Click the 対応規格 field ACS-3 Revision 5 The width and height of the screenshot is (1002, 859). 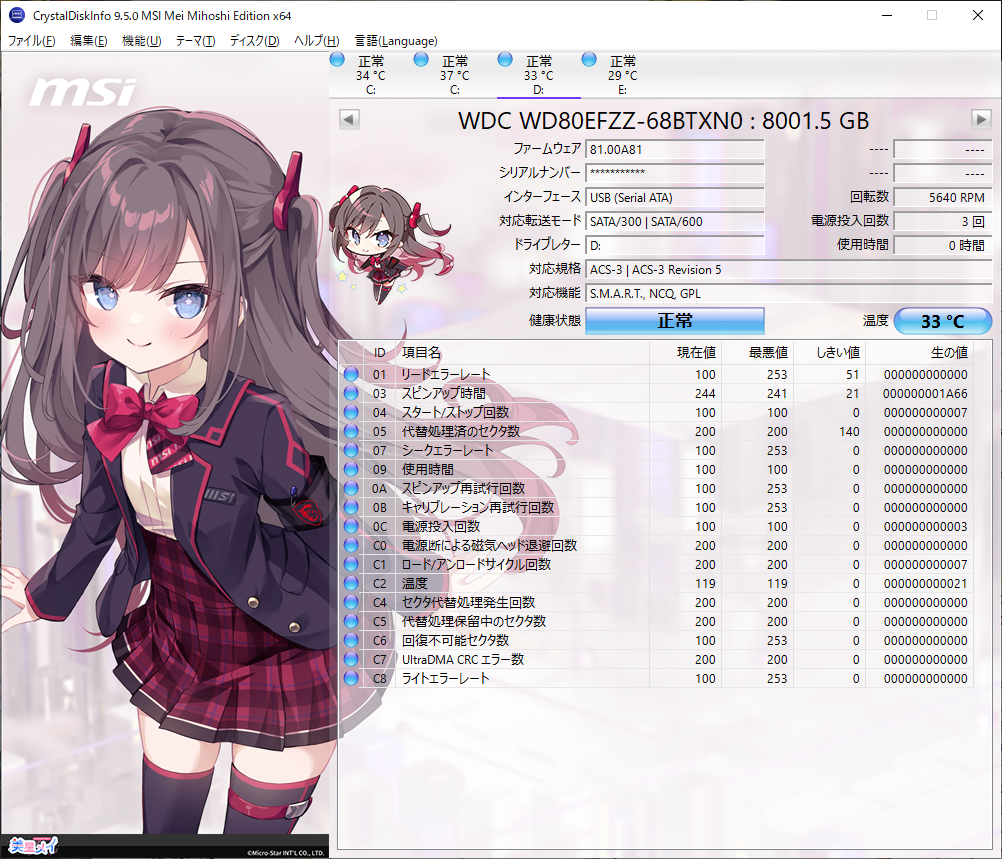click(x=789, y=270)
